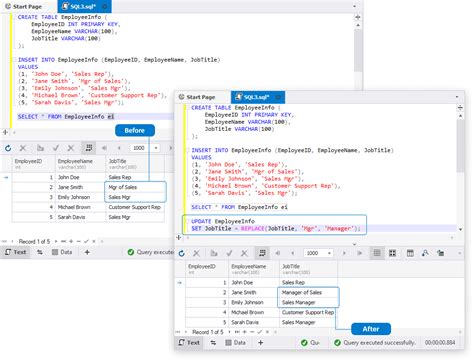The height and width of the screenshot is (364, 474).
Task: Go to previous page in front window
Action: tap(292, 253)
